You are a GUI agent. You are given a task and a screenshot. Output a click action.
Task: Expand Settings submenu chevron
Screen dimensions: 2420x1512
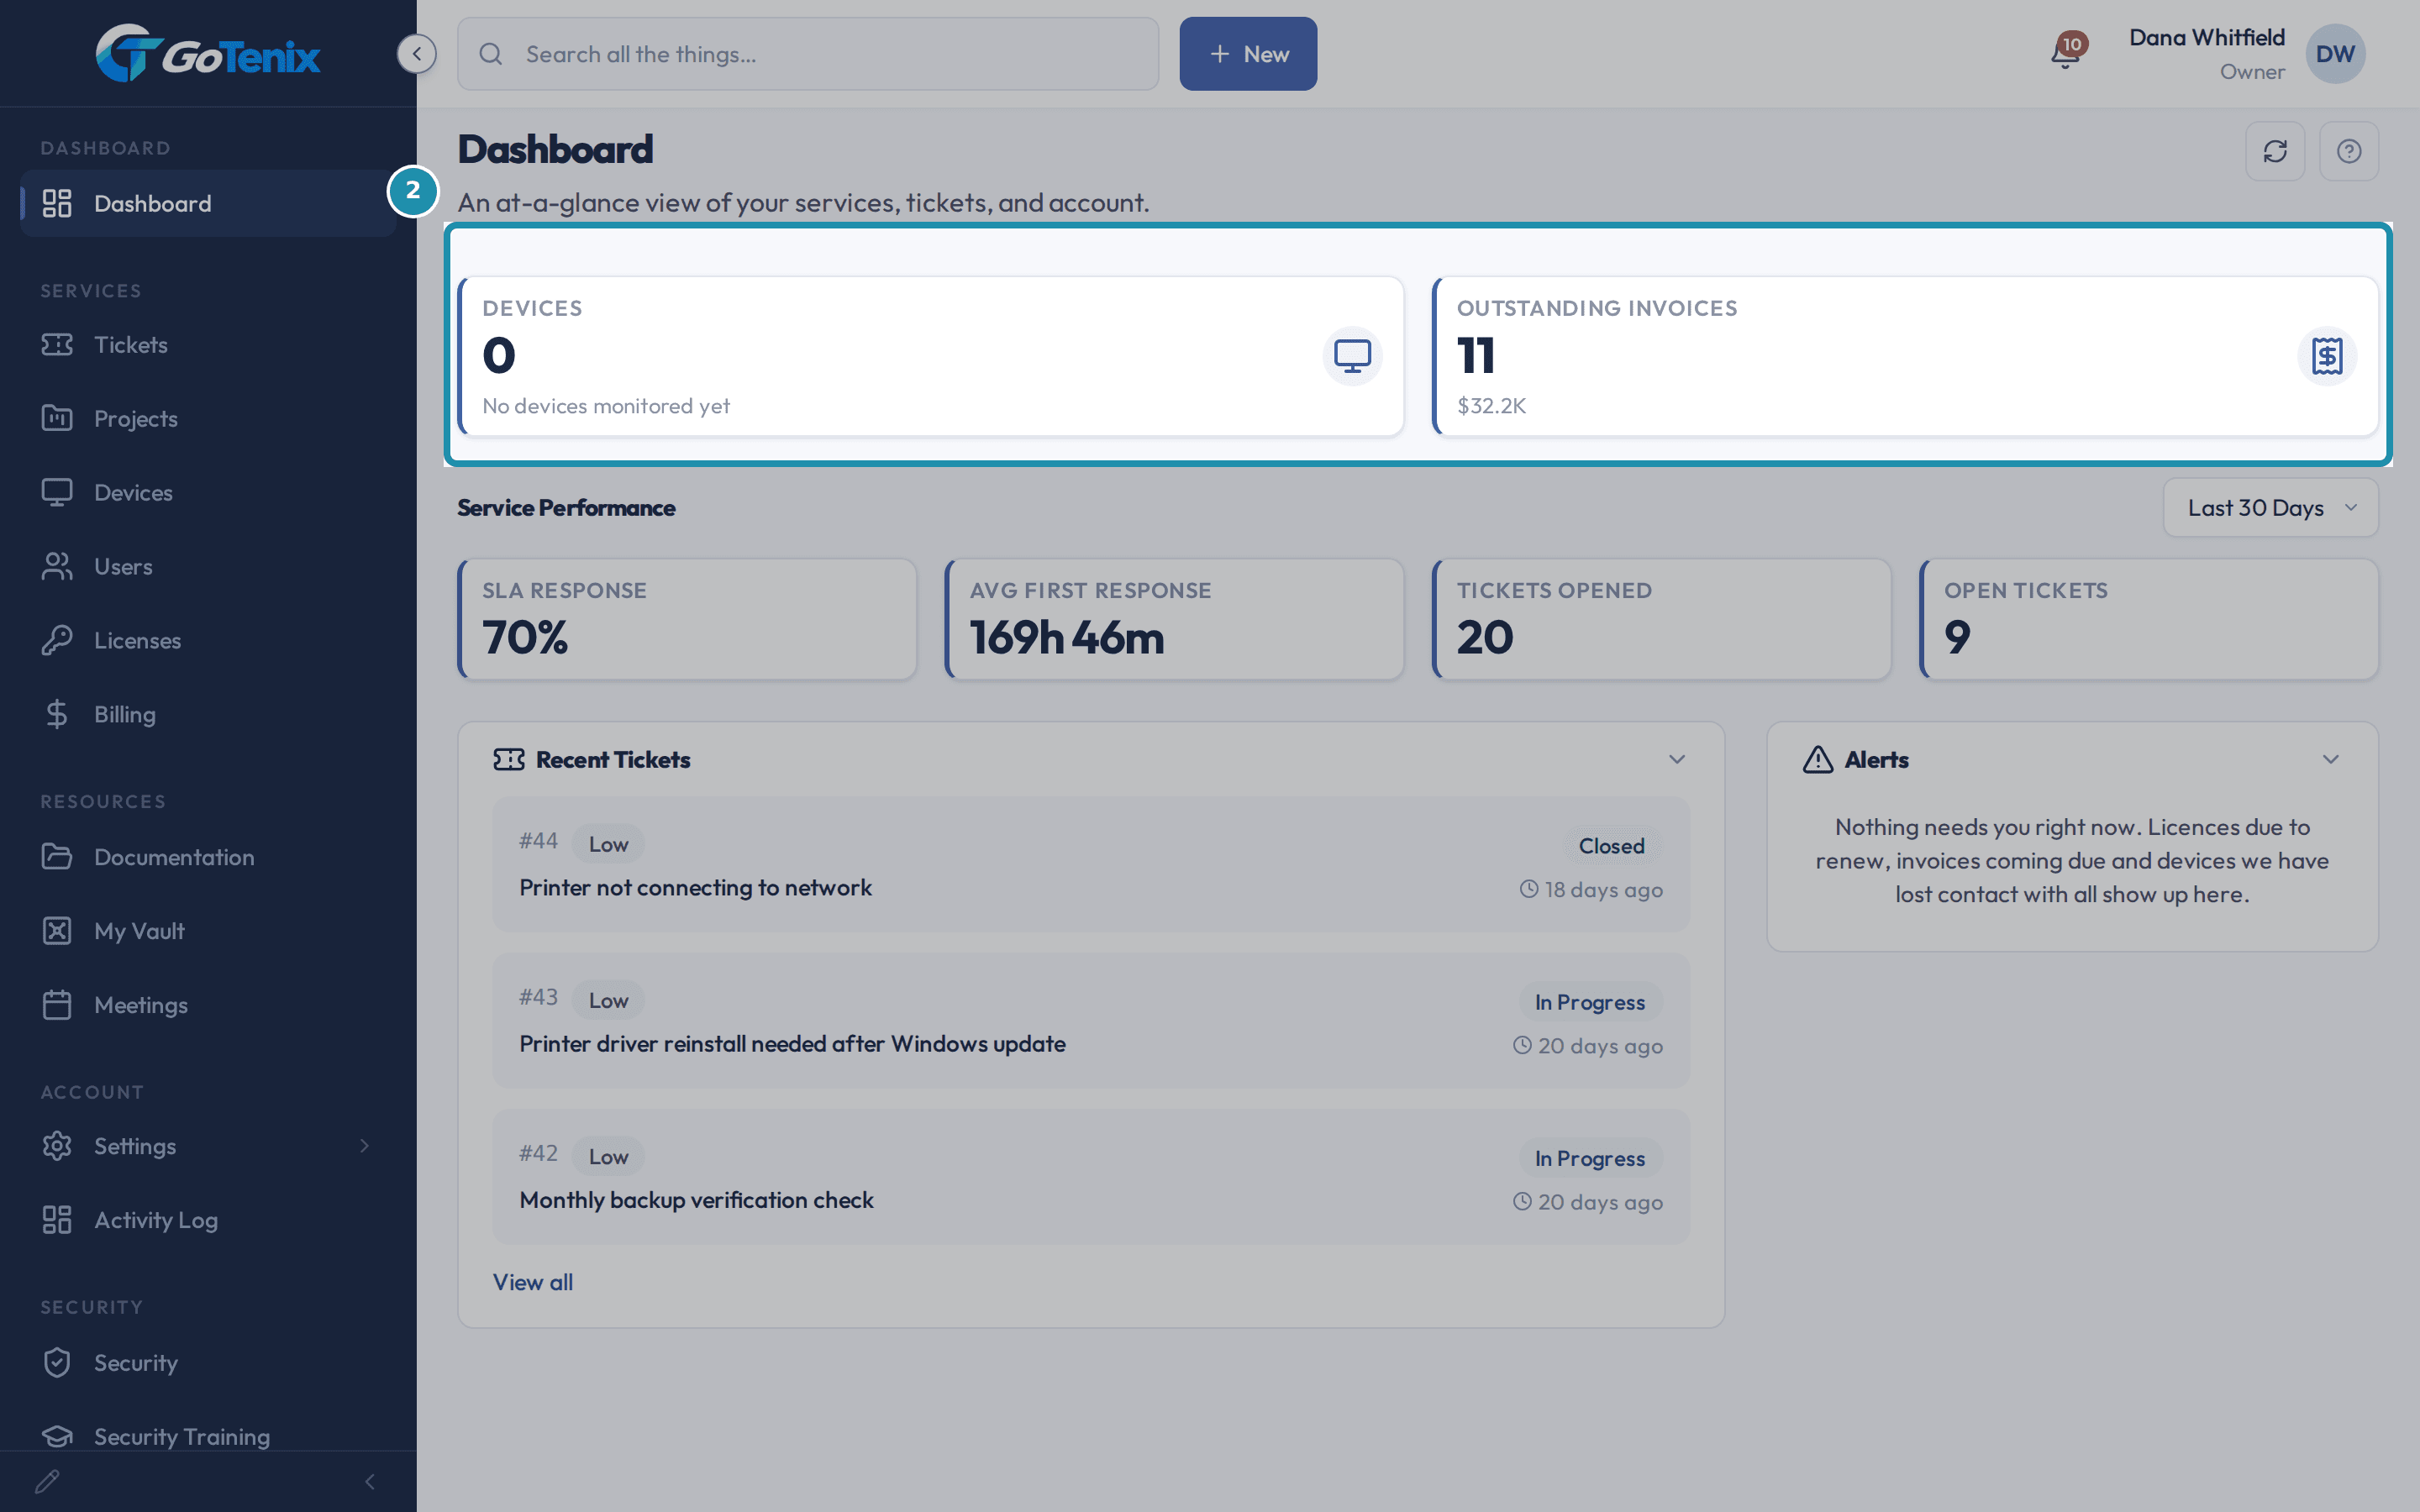click(x=365, y=1146)
